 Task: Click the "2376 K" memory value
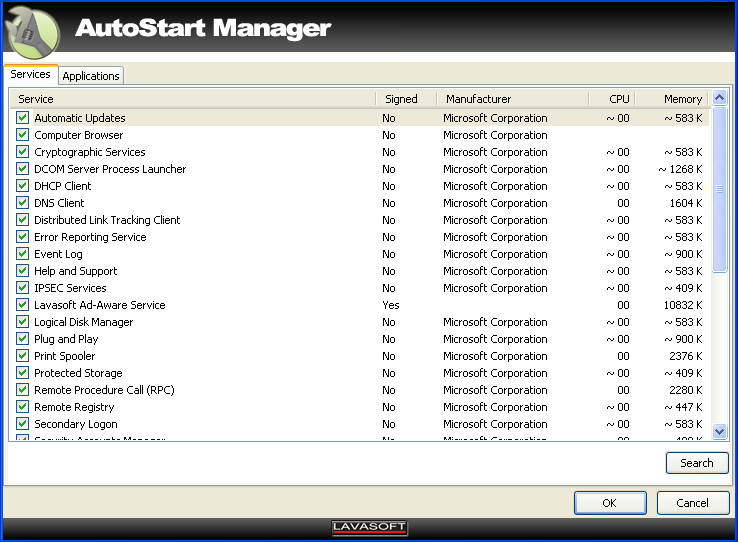685,356
